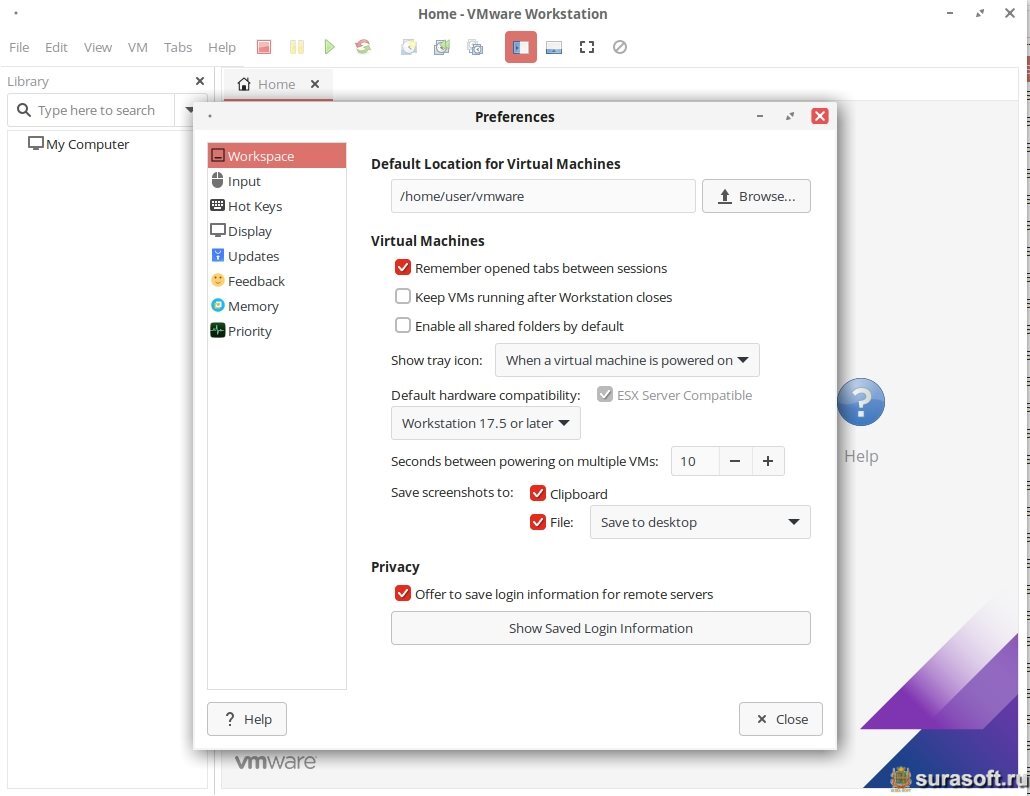The height and width of the screenshot is (796, 1030).
Task: Close the Home tab with its X
Action: point(315,84)
